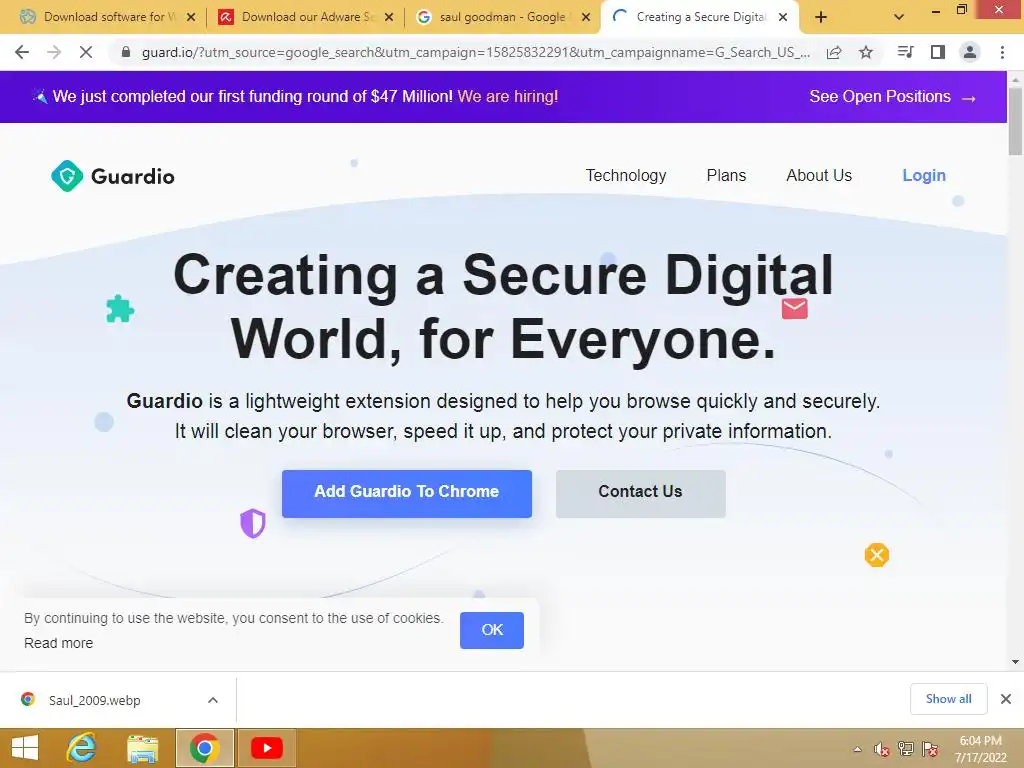Open the Windows Start button
Viewport: 1024px width, 768px height.
tap(25, 748)
